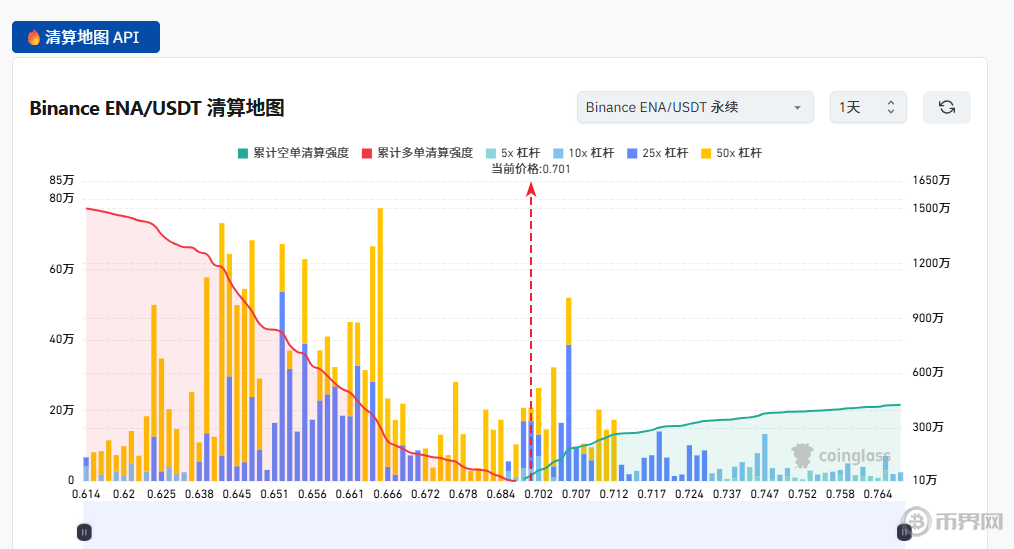The width and height of the screenshot is (1014, 549).
Task: Click the red current price arrow marker
Action: point(531,192)
